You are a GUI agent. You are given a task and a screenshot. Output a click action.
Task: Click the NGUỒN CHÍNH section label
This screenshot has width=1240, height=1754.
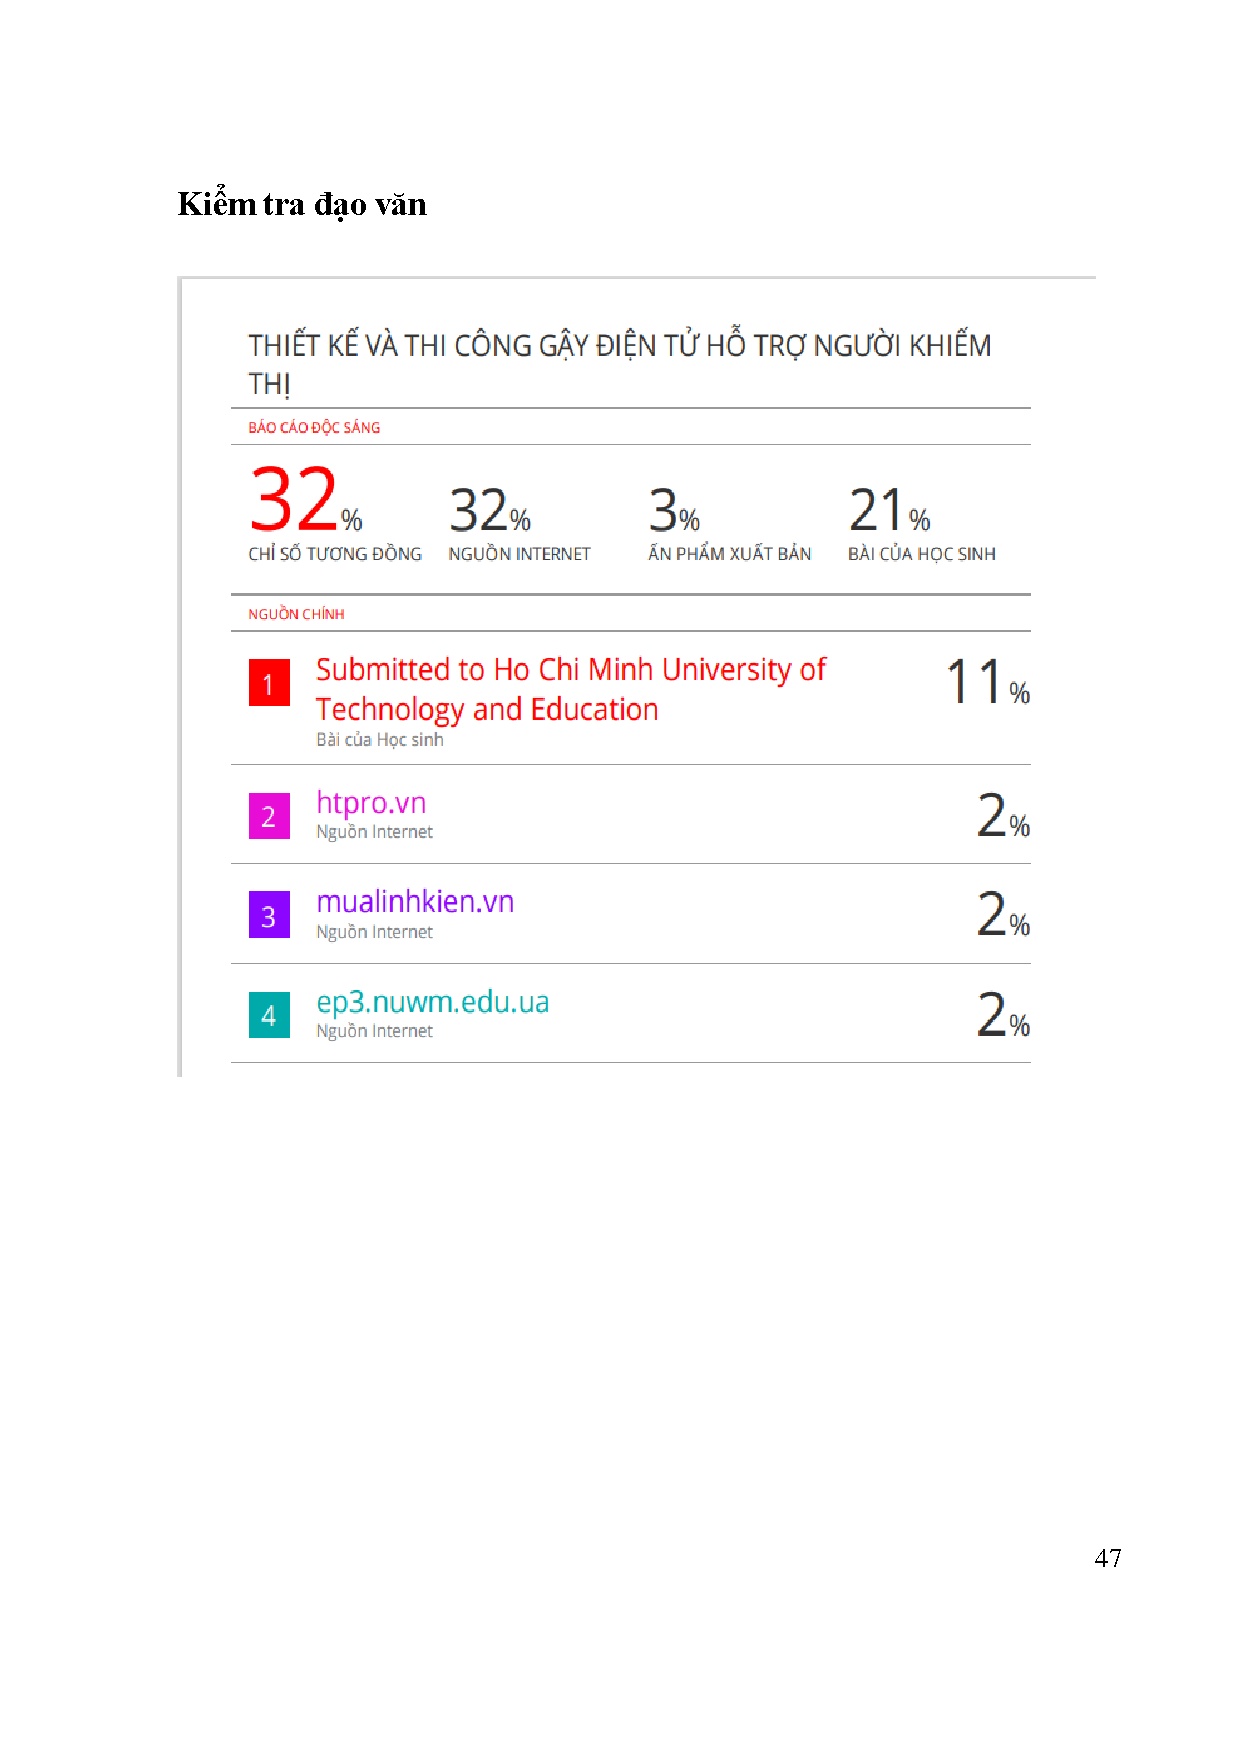click(x=296, y=614)
